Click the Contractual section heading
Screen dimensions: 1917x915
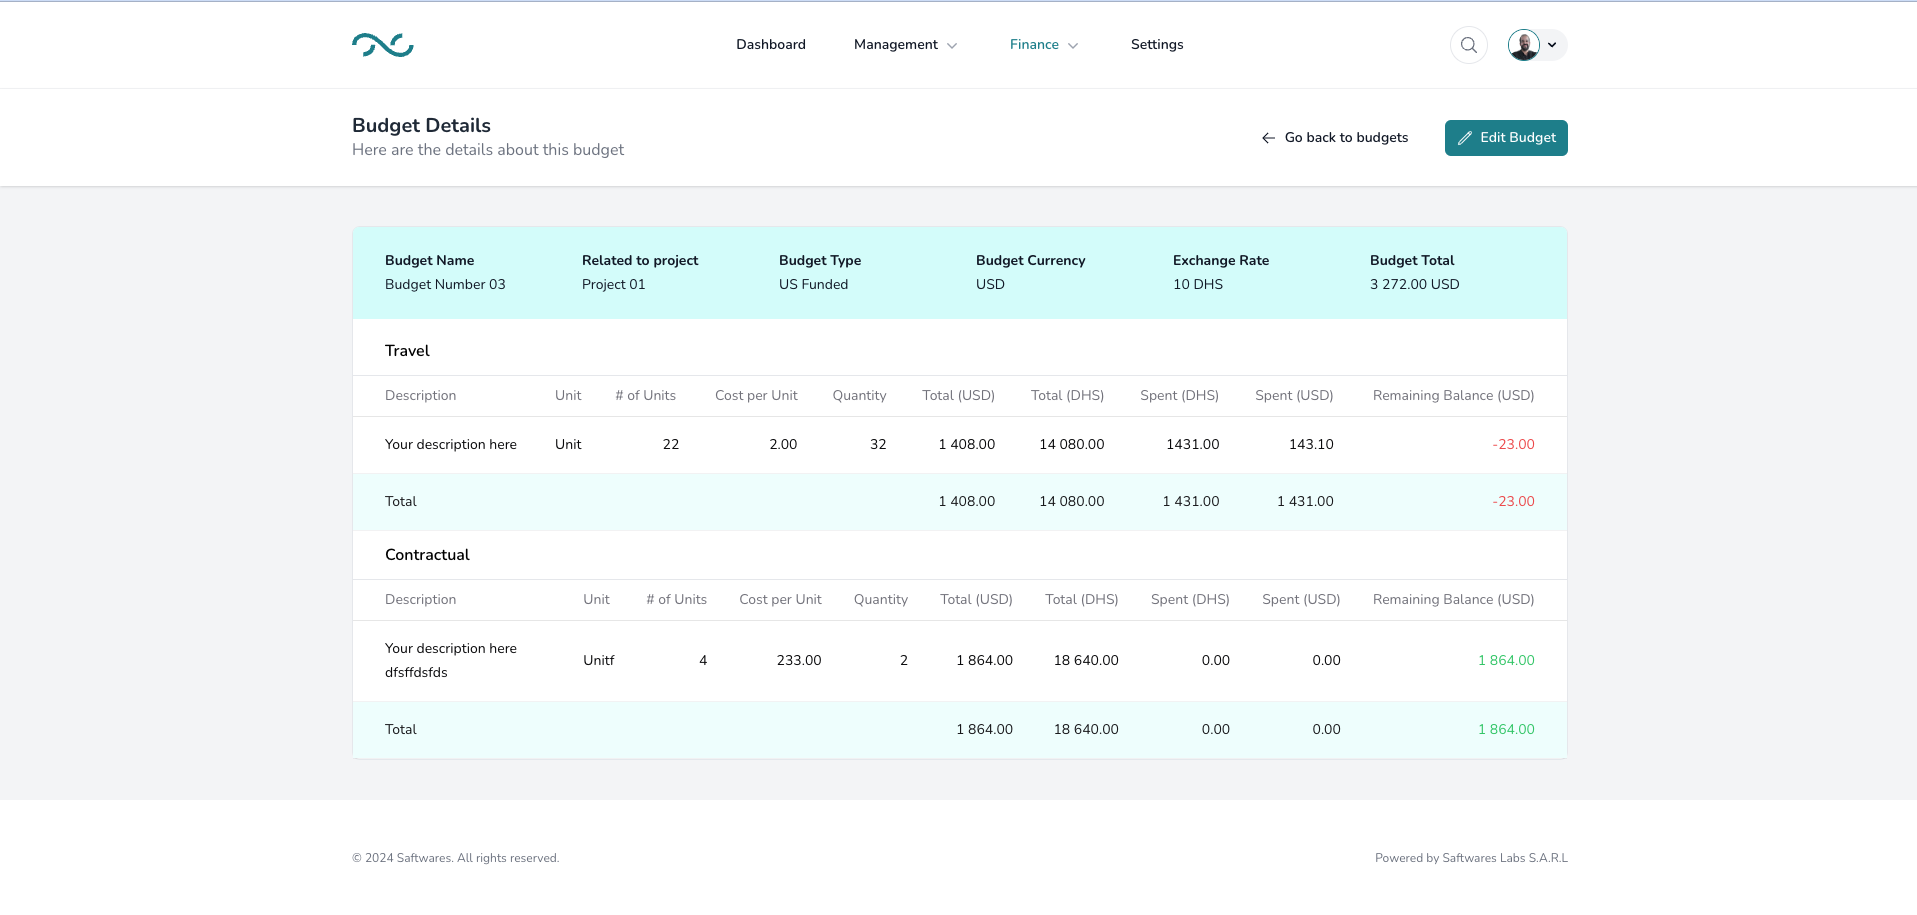(x=427, y=555)
